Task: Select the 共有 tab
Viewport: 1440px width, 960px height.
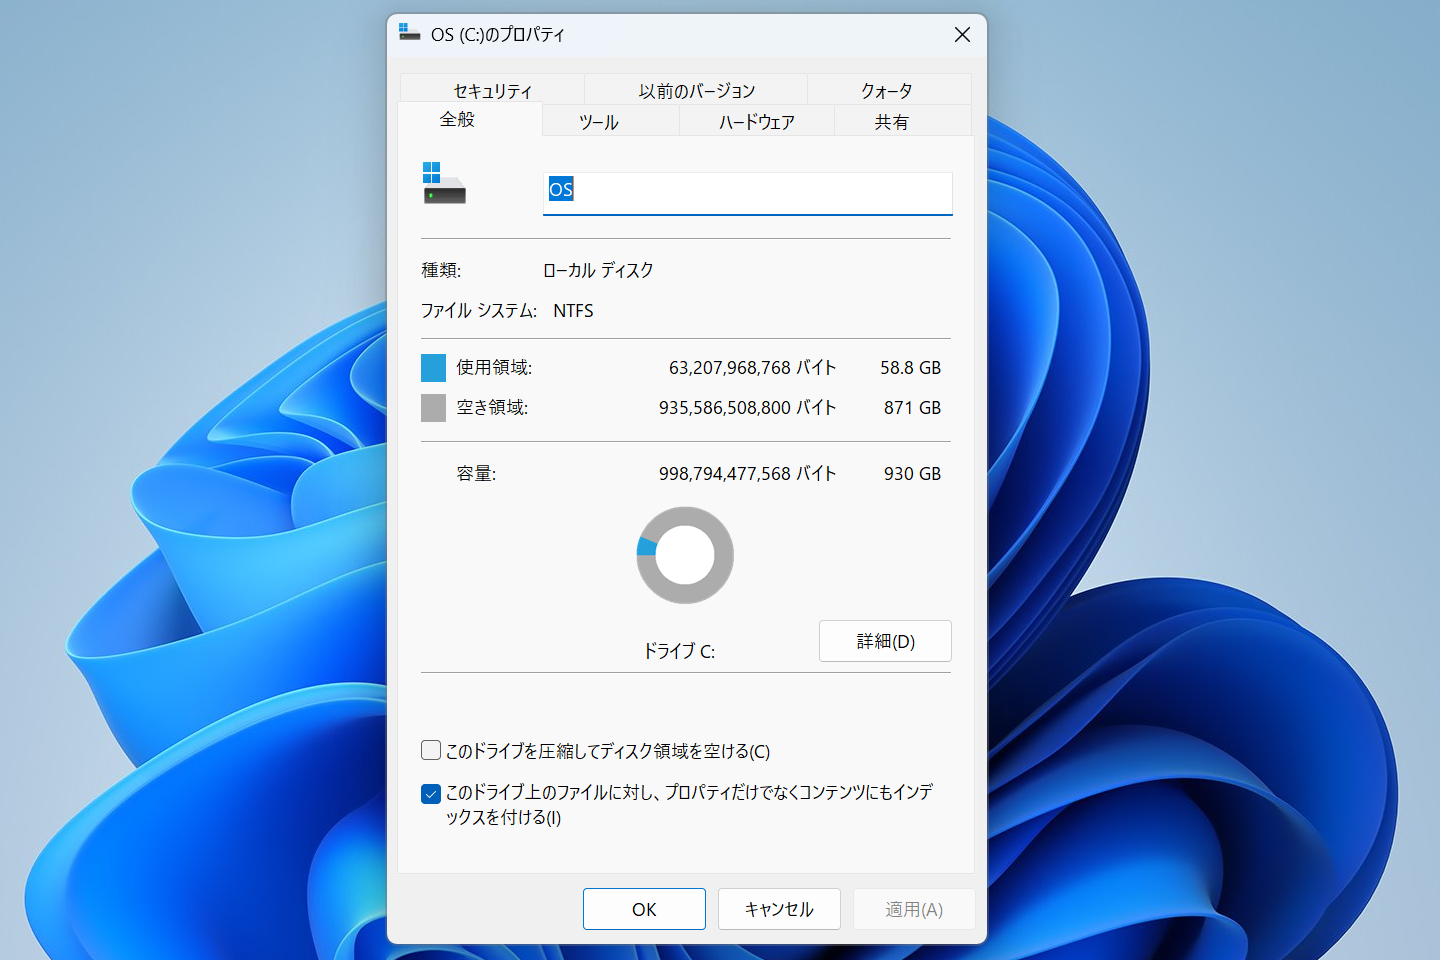Action: click(890, 121)
